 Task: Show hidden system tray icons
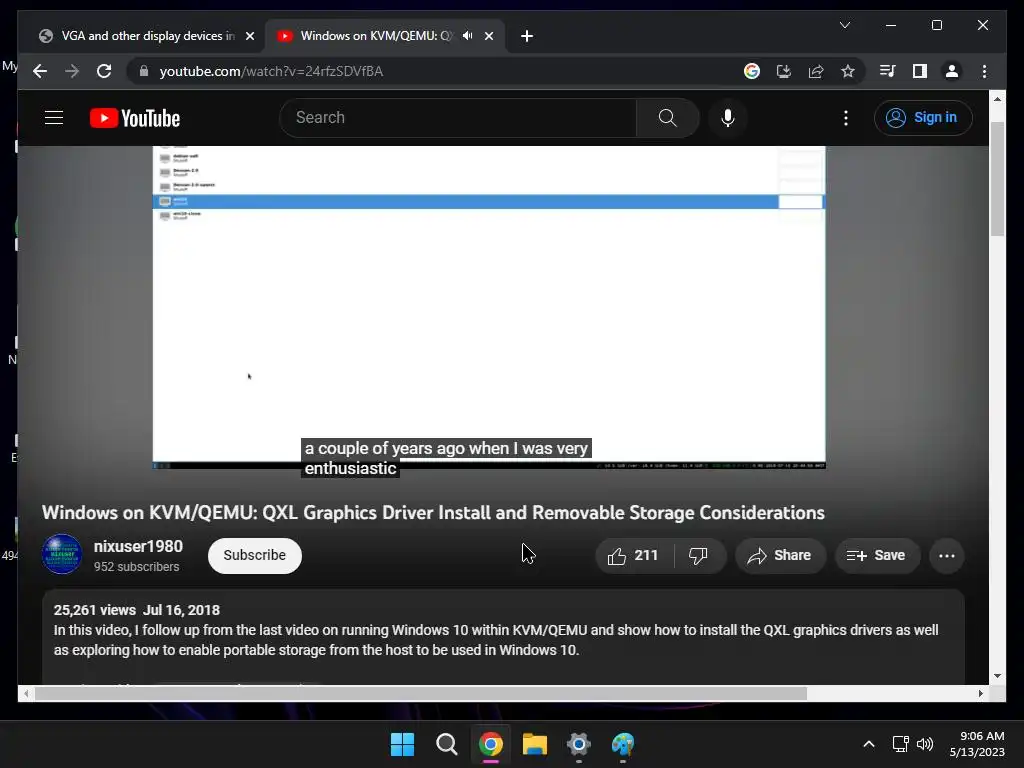(869, 744)
